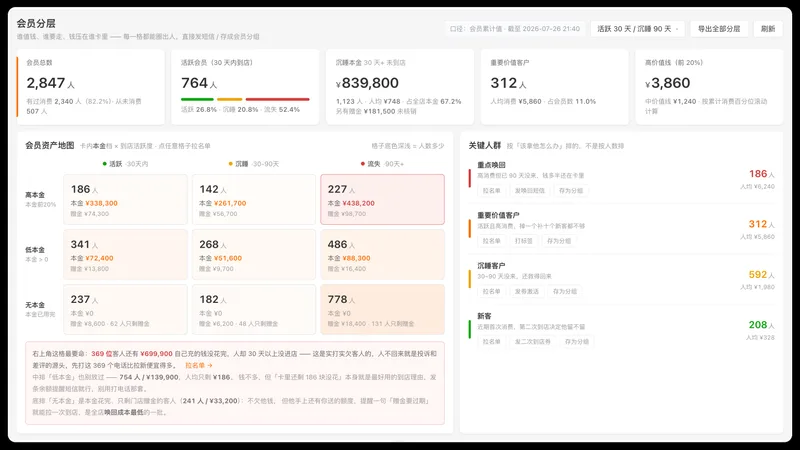This screenshot has width=800, height=450.
Task: Open the 778 人 no-balance churned cell
Action: (x=383, y=310)
